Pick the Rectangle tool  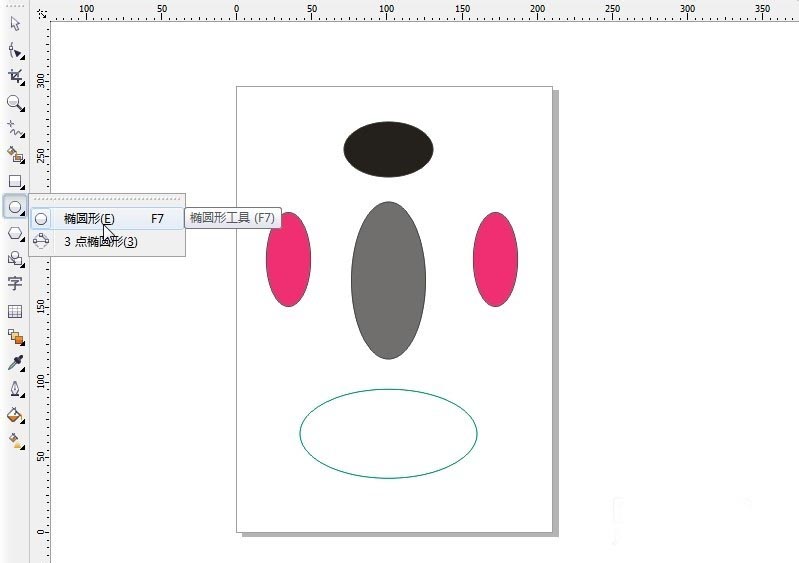[x=15, y=181]
